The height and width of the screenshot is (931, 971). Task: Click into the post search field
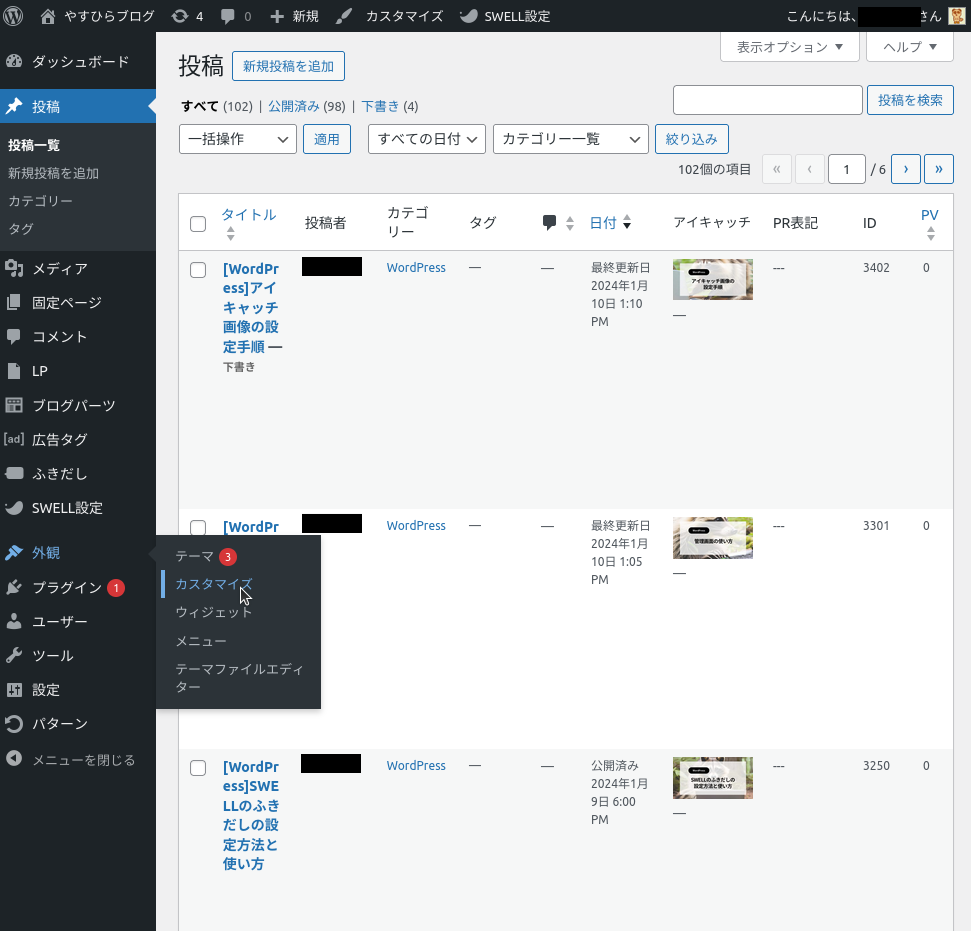pos(767,100)
